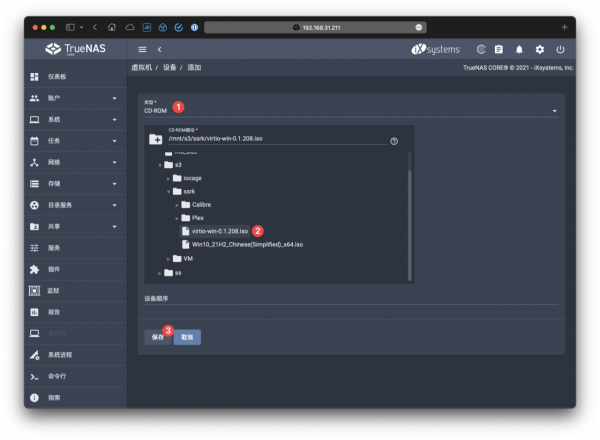
Task: Go to Devices breadcrumb
Action: pyautogui.click(x=170, y=68)
